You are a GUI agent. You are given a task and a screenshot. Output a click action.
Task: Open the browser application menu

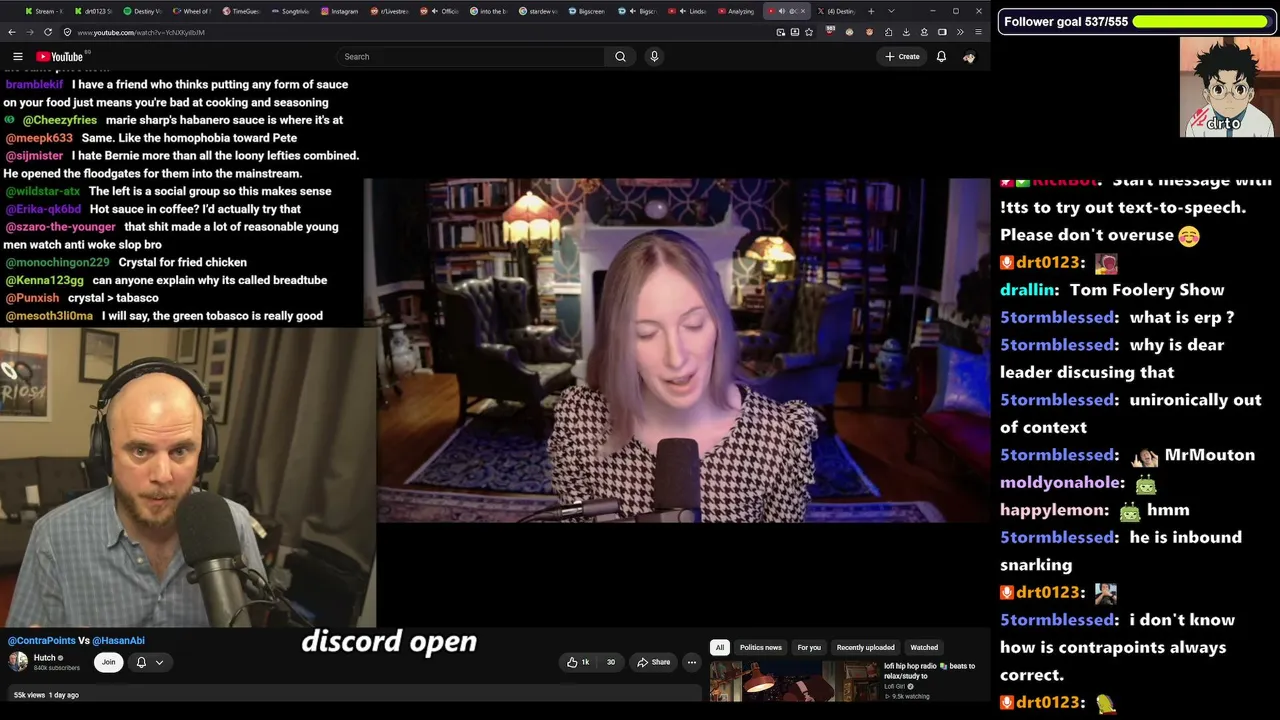pos(978,32)
